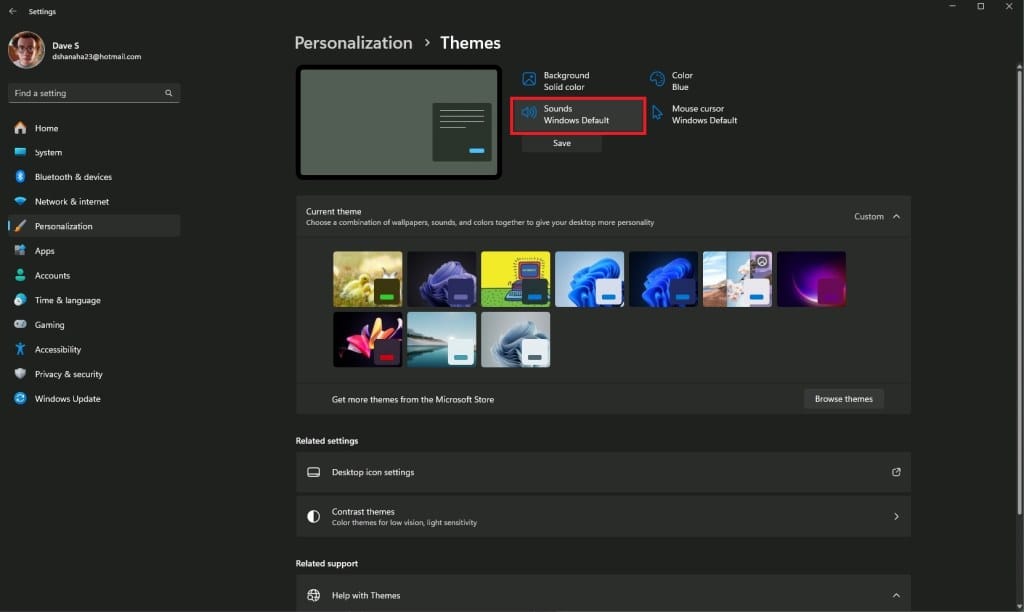Viewport: 1024px width, 612px height.
Task: Choose the purple glow theme
Action: point(812,278)
